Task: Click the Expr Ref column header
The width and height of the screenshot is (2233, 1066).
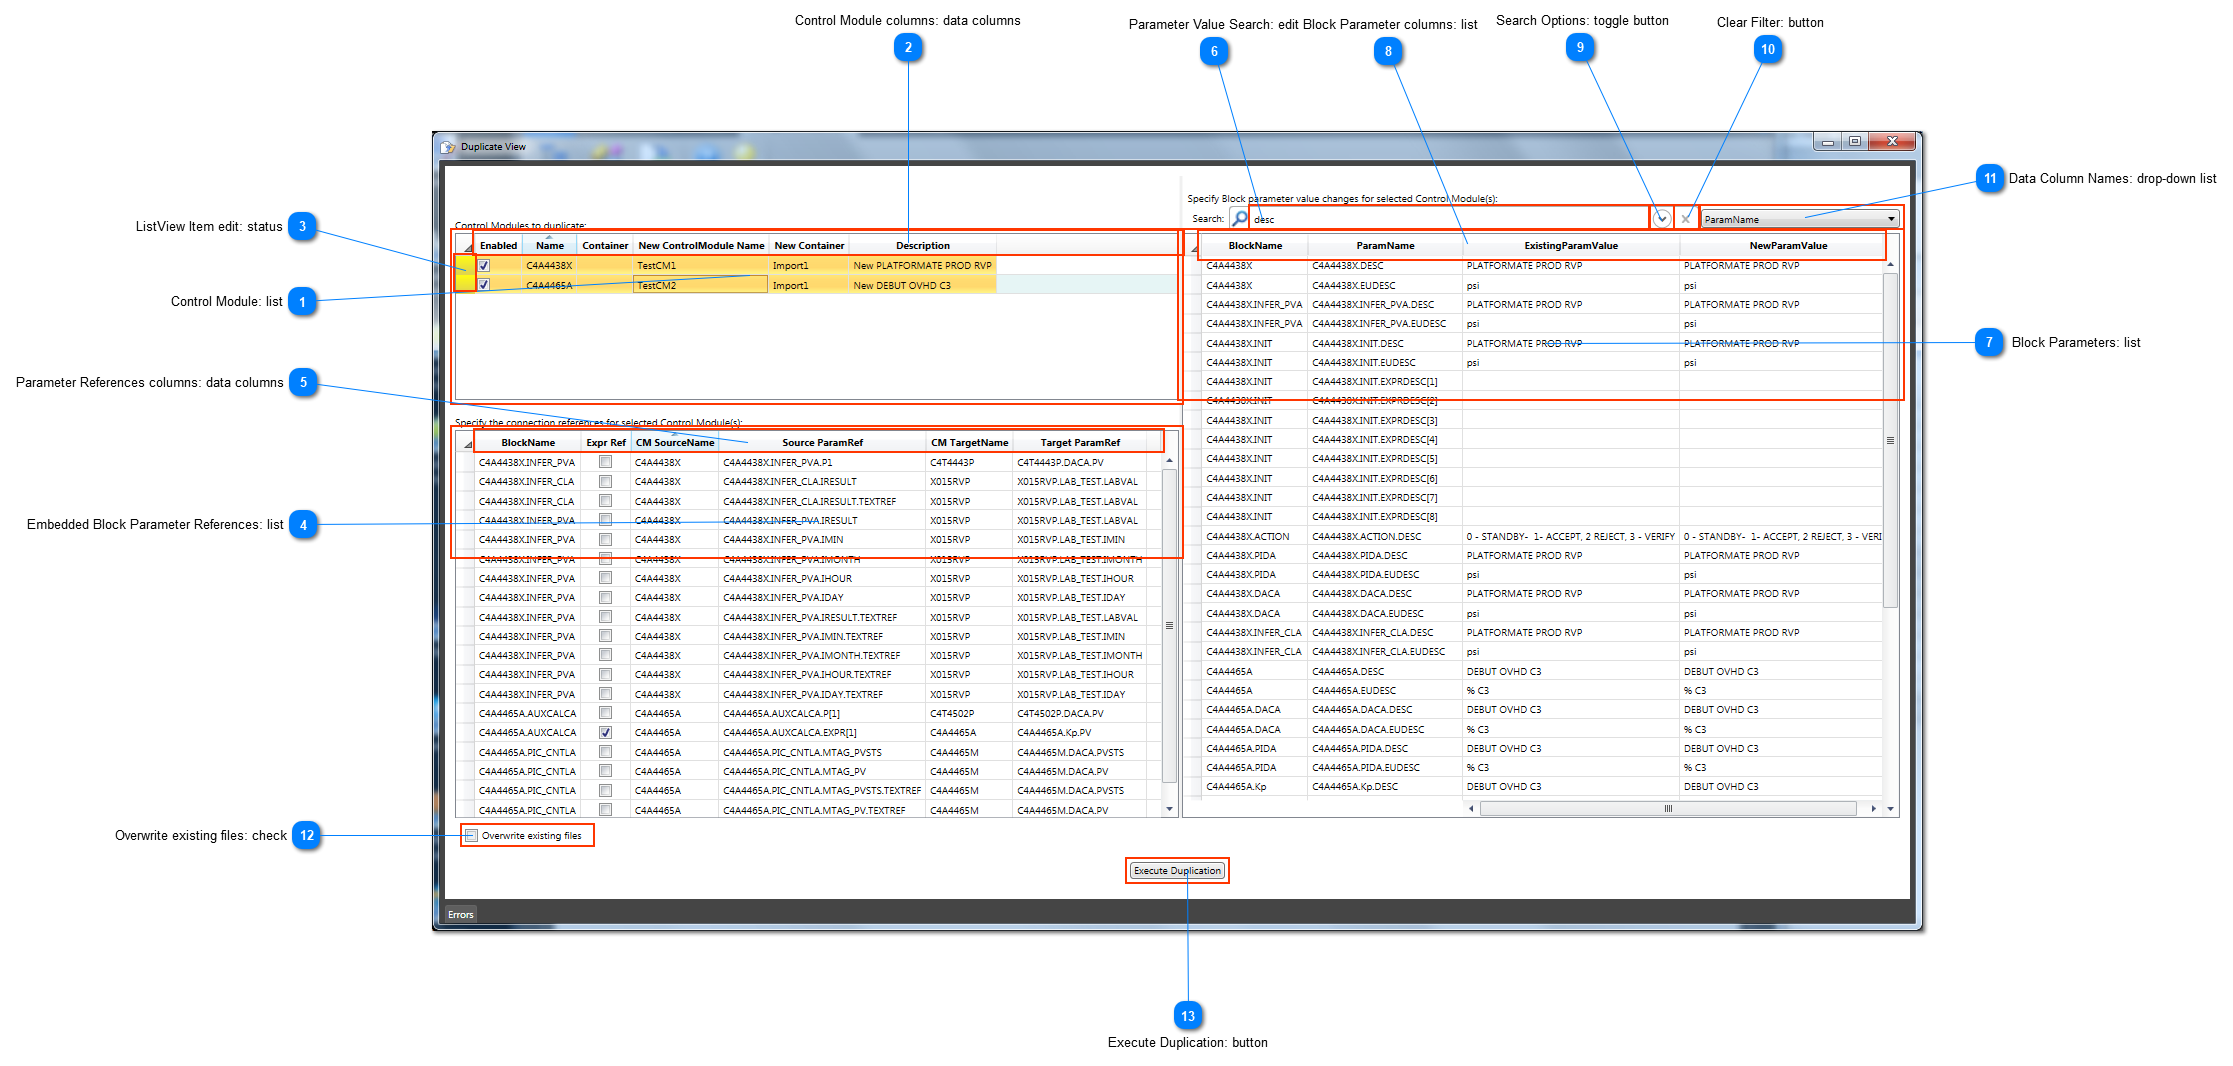Action: (x=605, y=443)
